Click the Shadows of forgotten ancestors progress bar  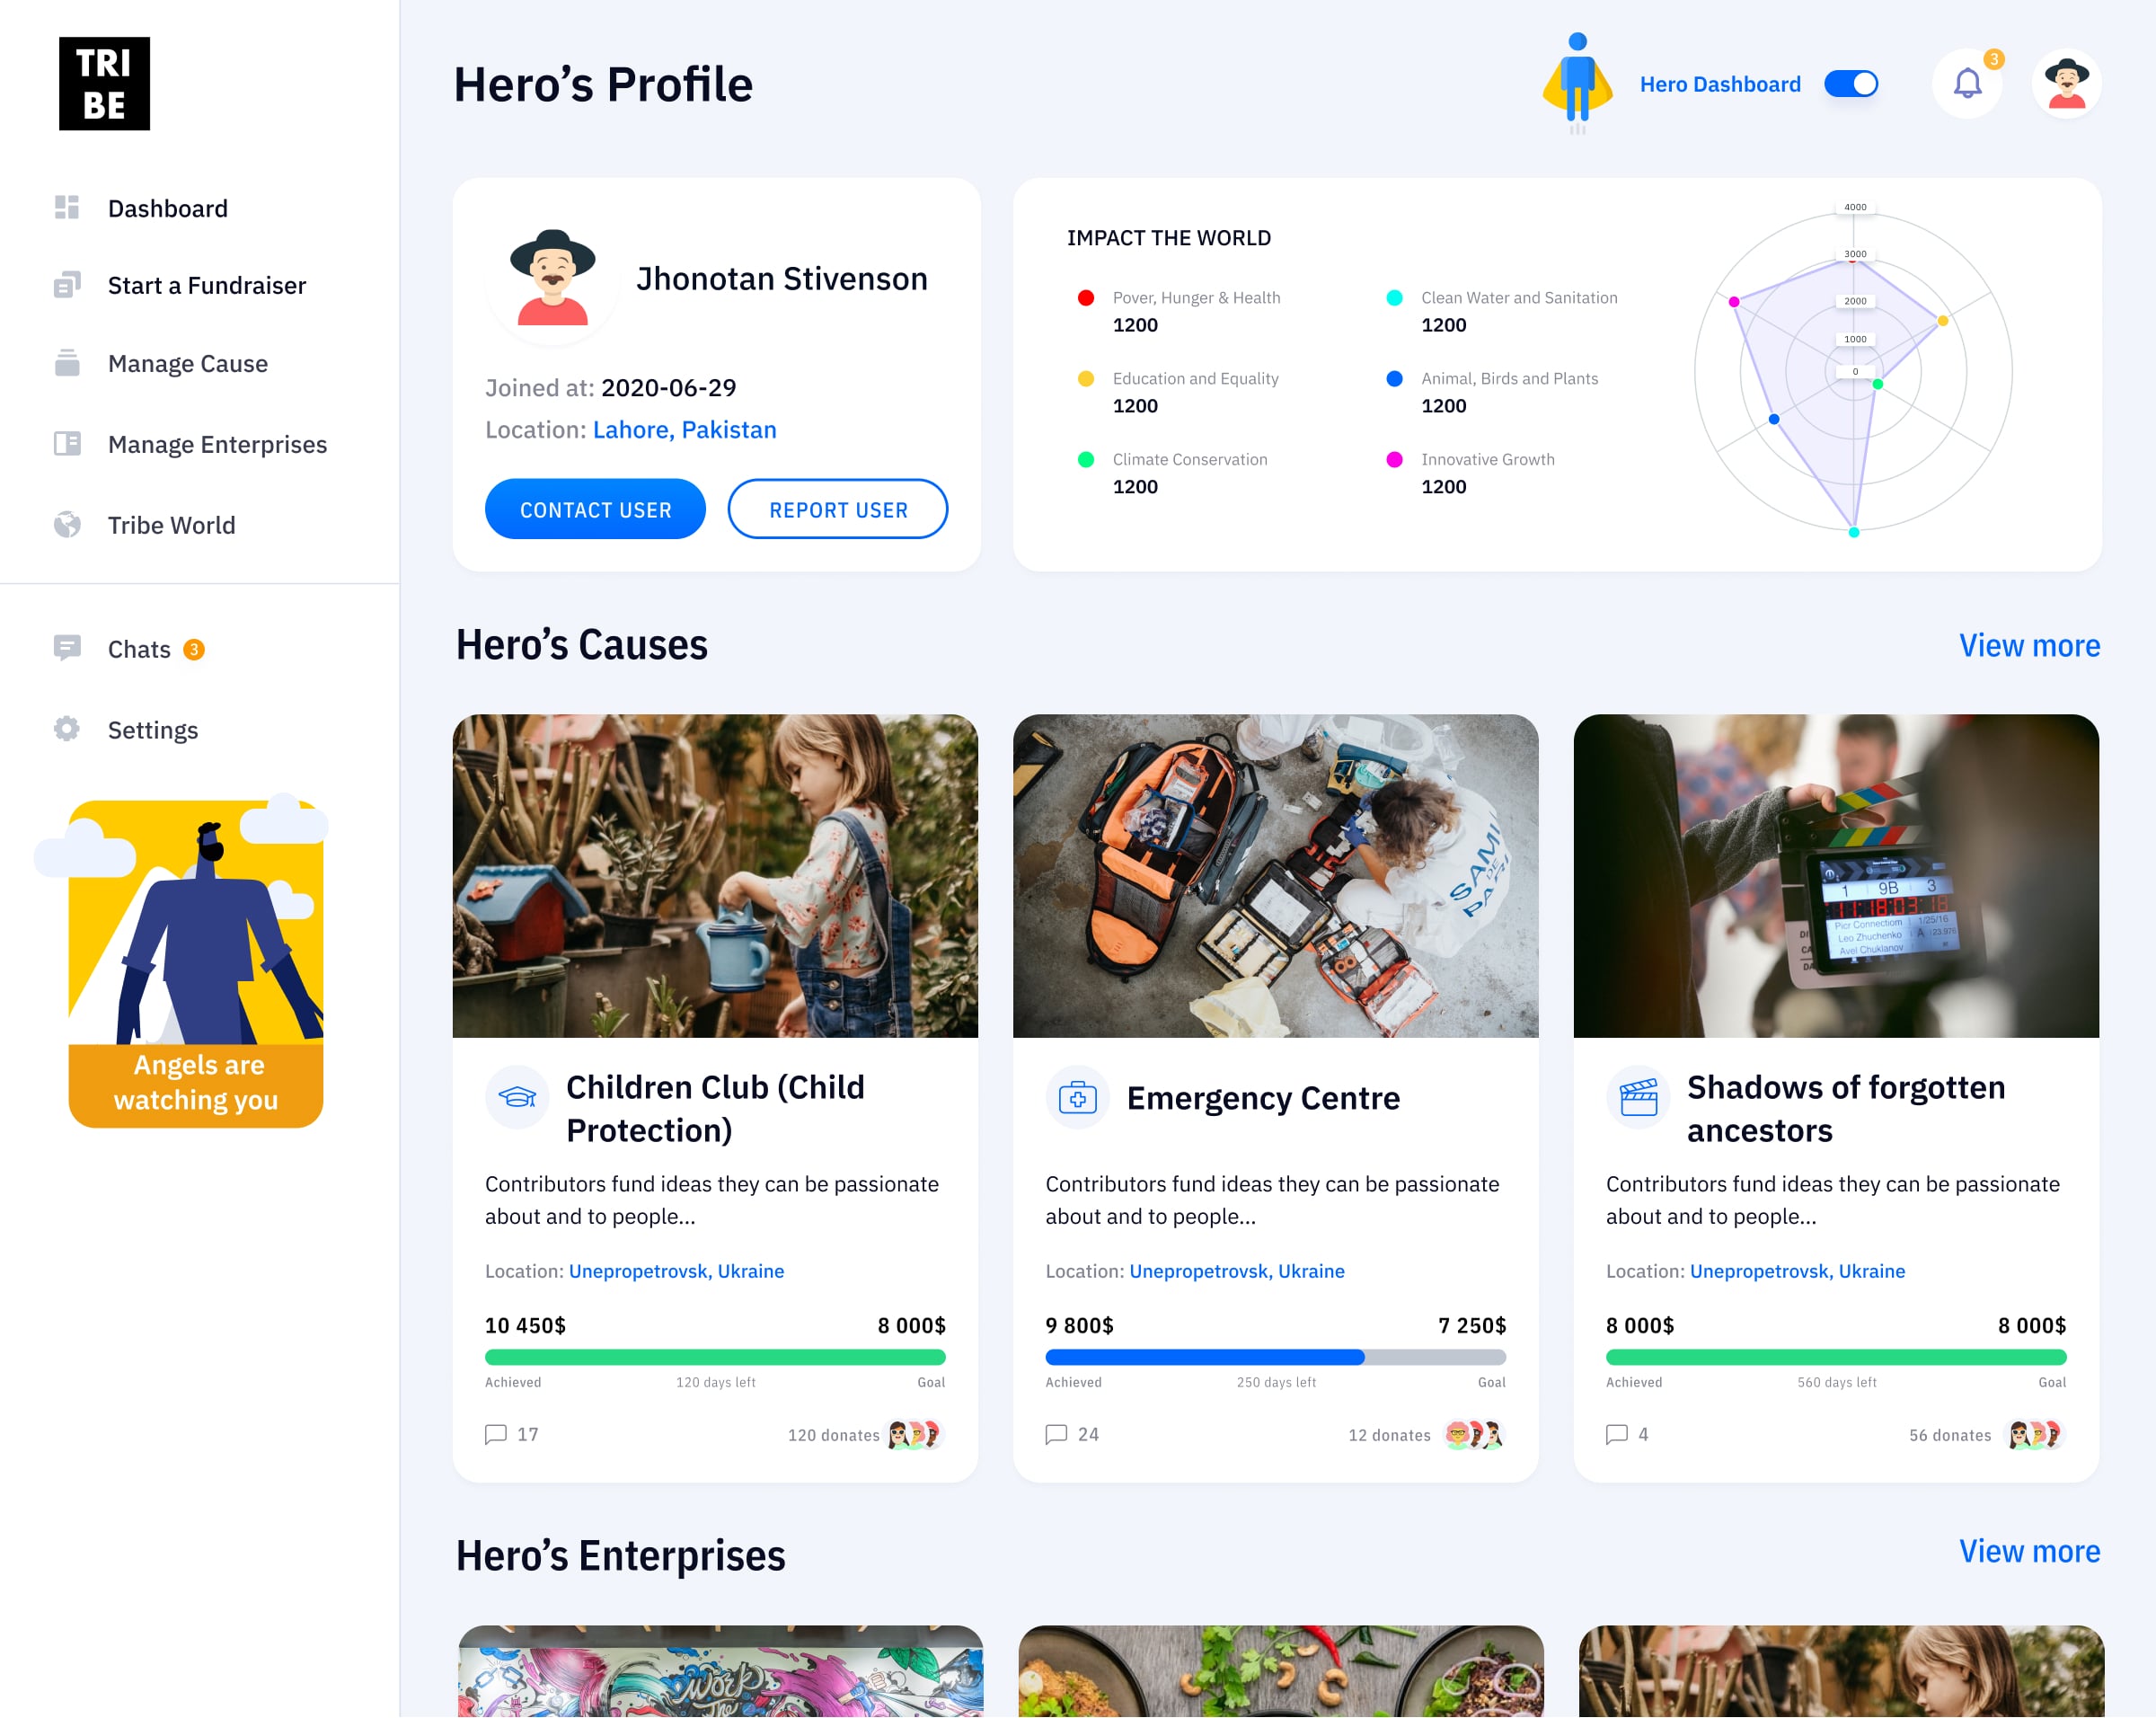point(1836,1357)
